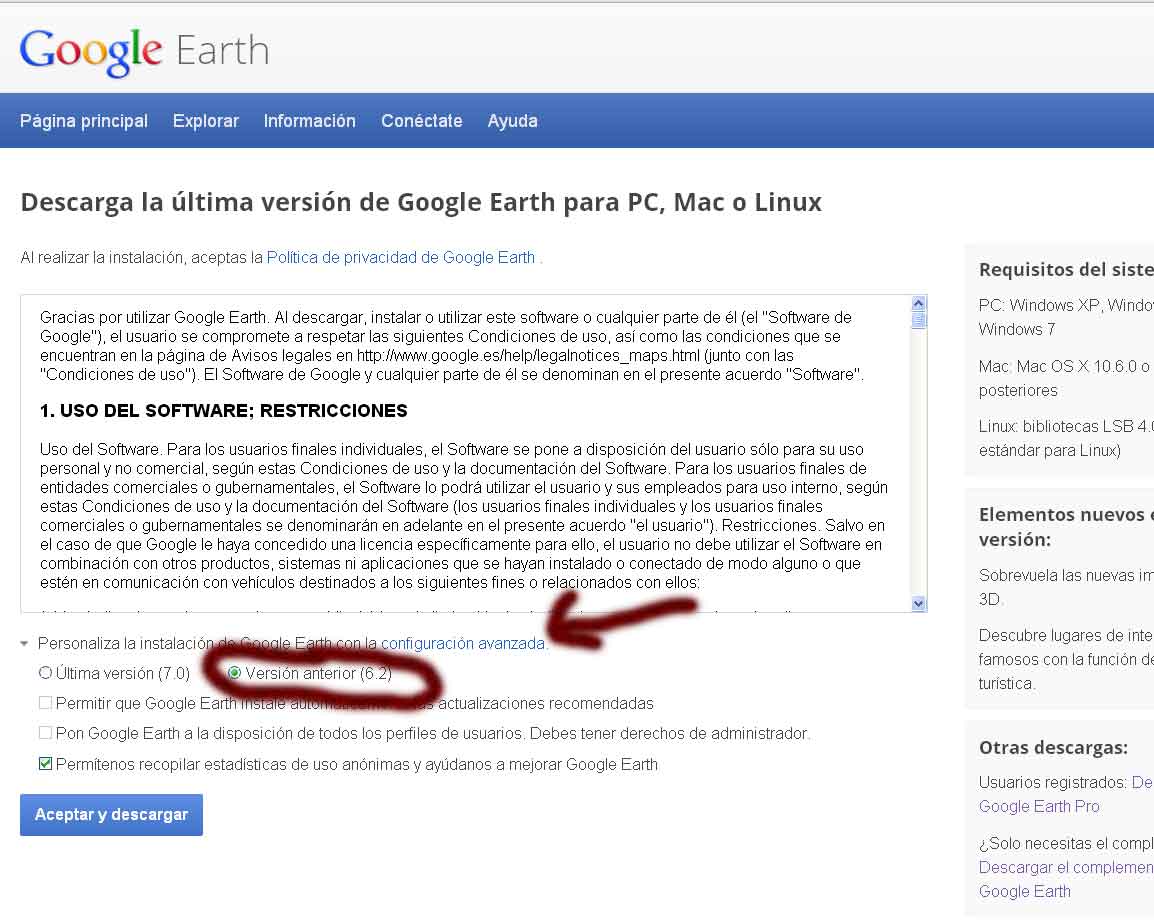Select the Conéctate navigation item

pyautogui.click(x=421, y=121)
